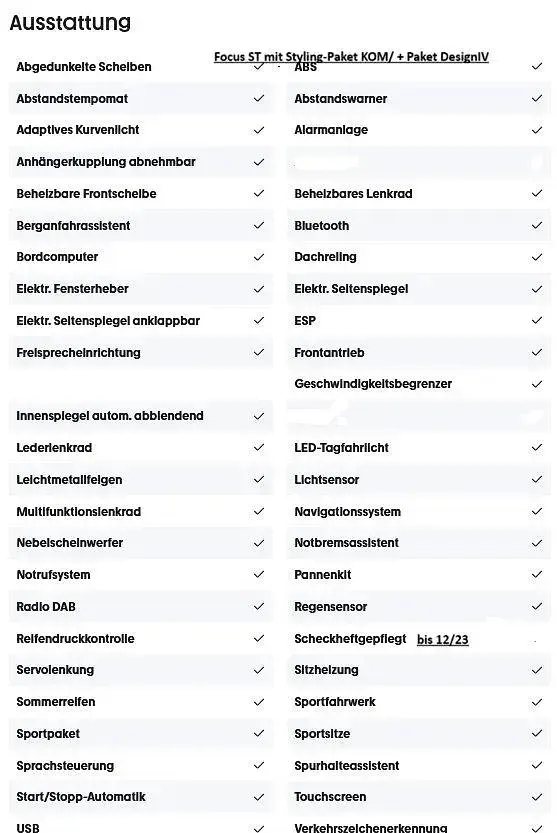Image resolution: width=557 pixels, height=833 pixels.
Task: Click the Dachreling checkmark icon
Action: tap(537, 257)
